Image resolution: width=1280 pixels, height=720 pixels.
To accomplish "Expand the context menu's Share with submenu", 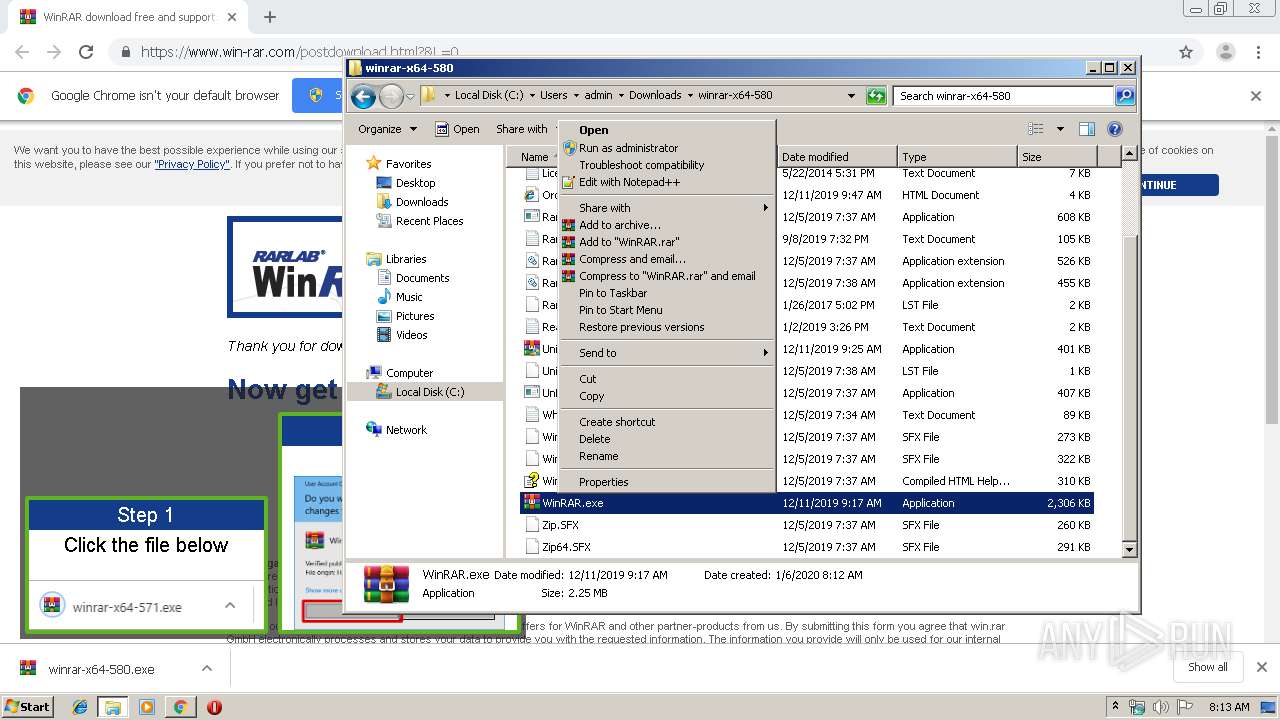I will tap(667, 208).
